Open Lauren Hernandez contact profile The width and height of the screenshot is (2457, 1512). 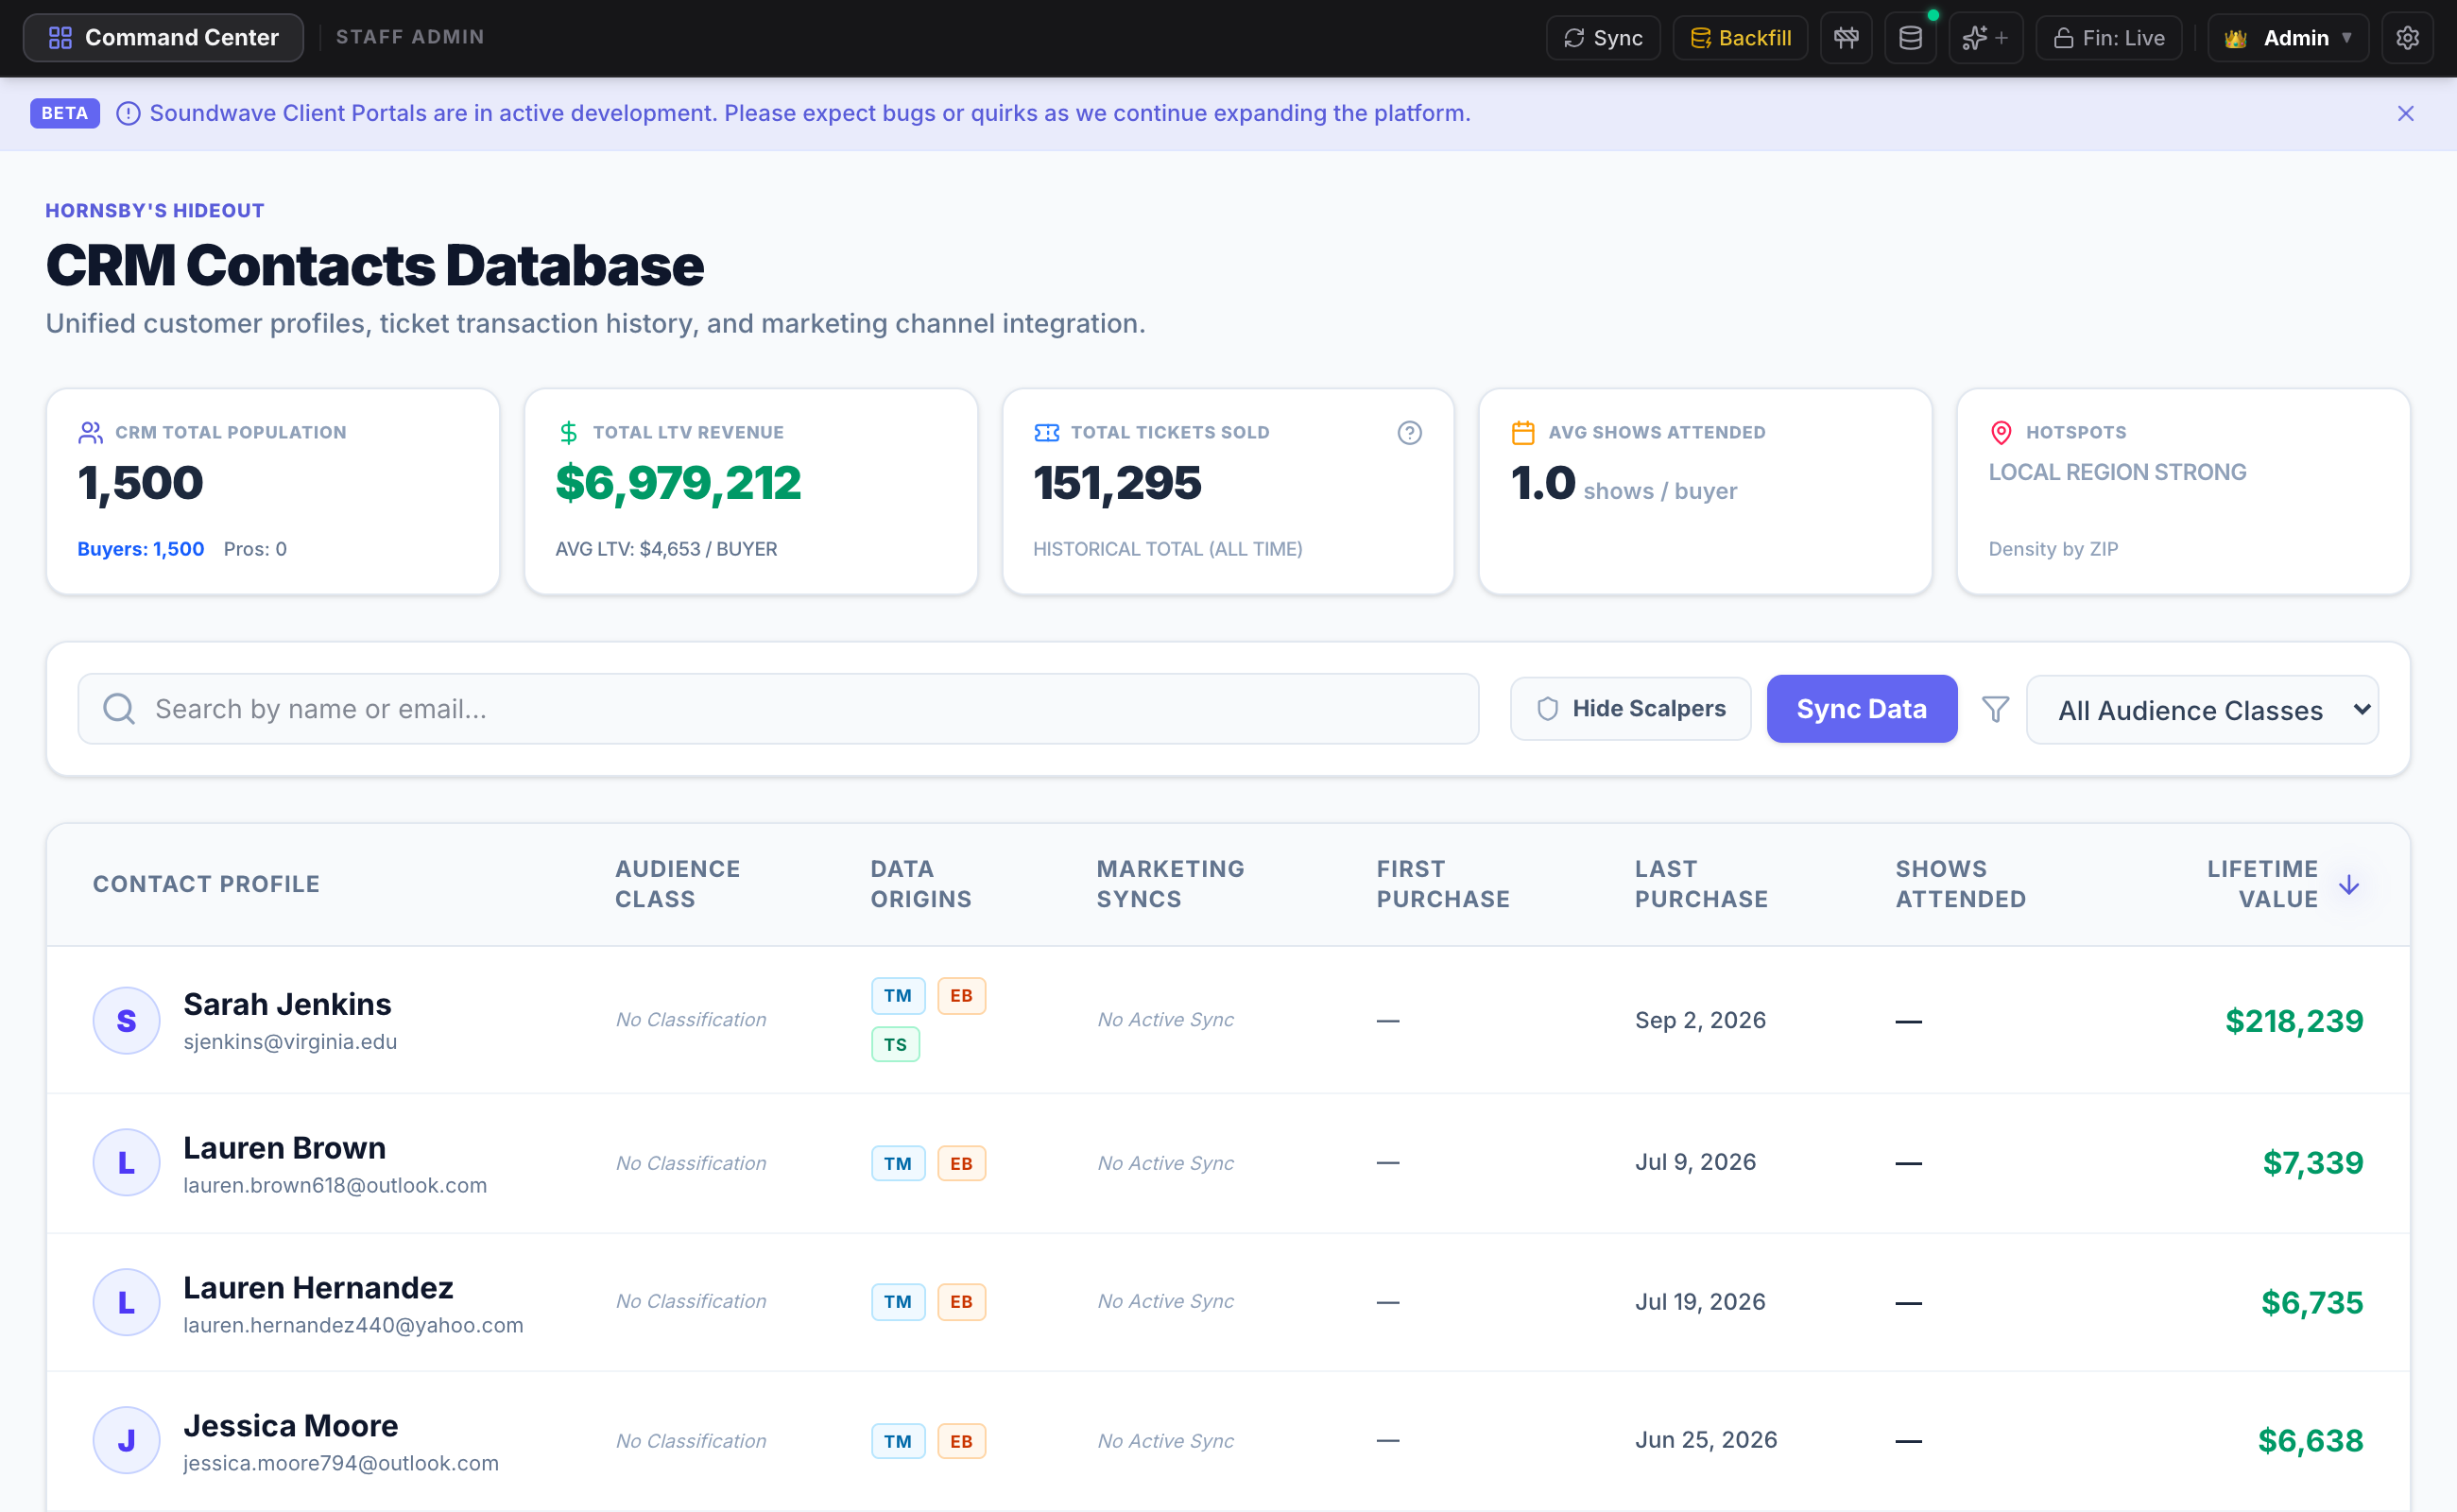318,1288
